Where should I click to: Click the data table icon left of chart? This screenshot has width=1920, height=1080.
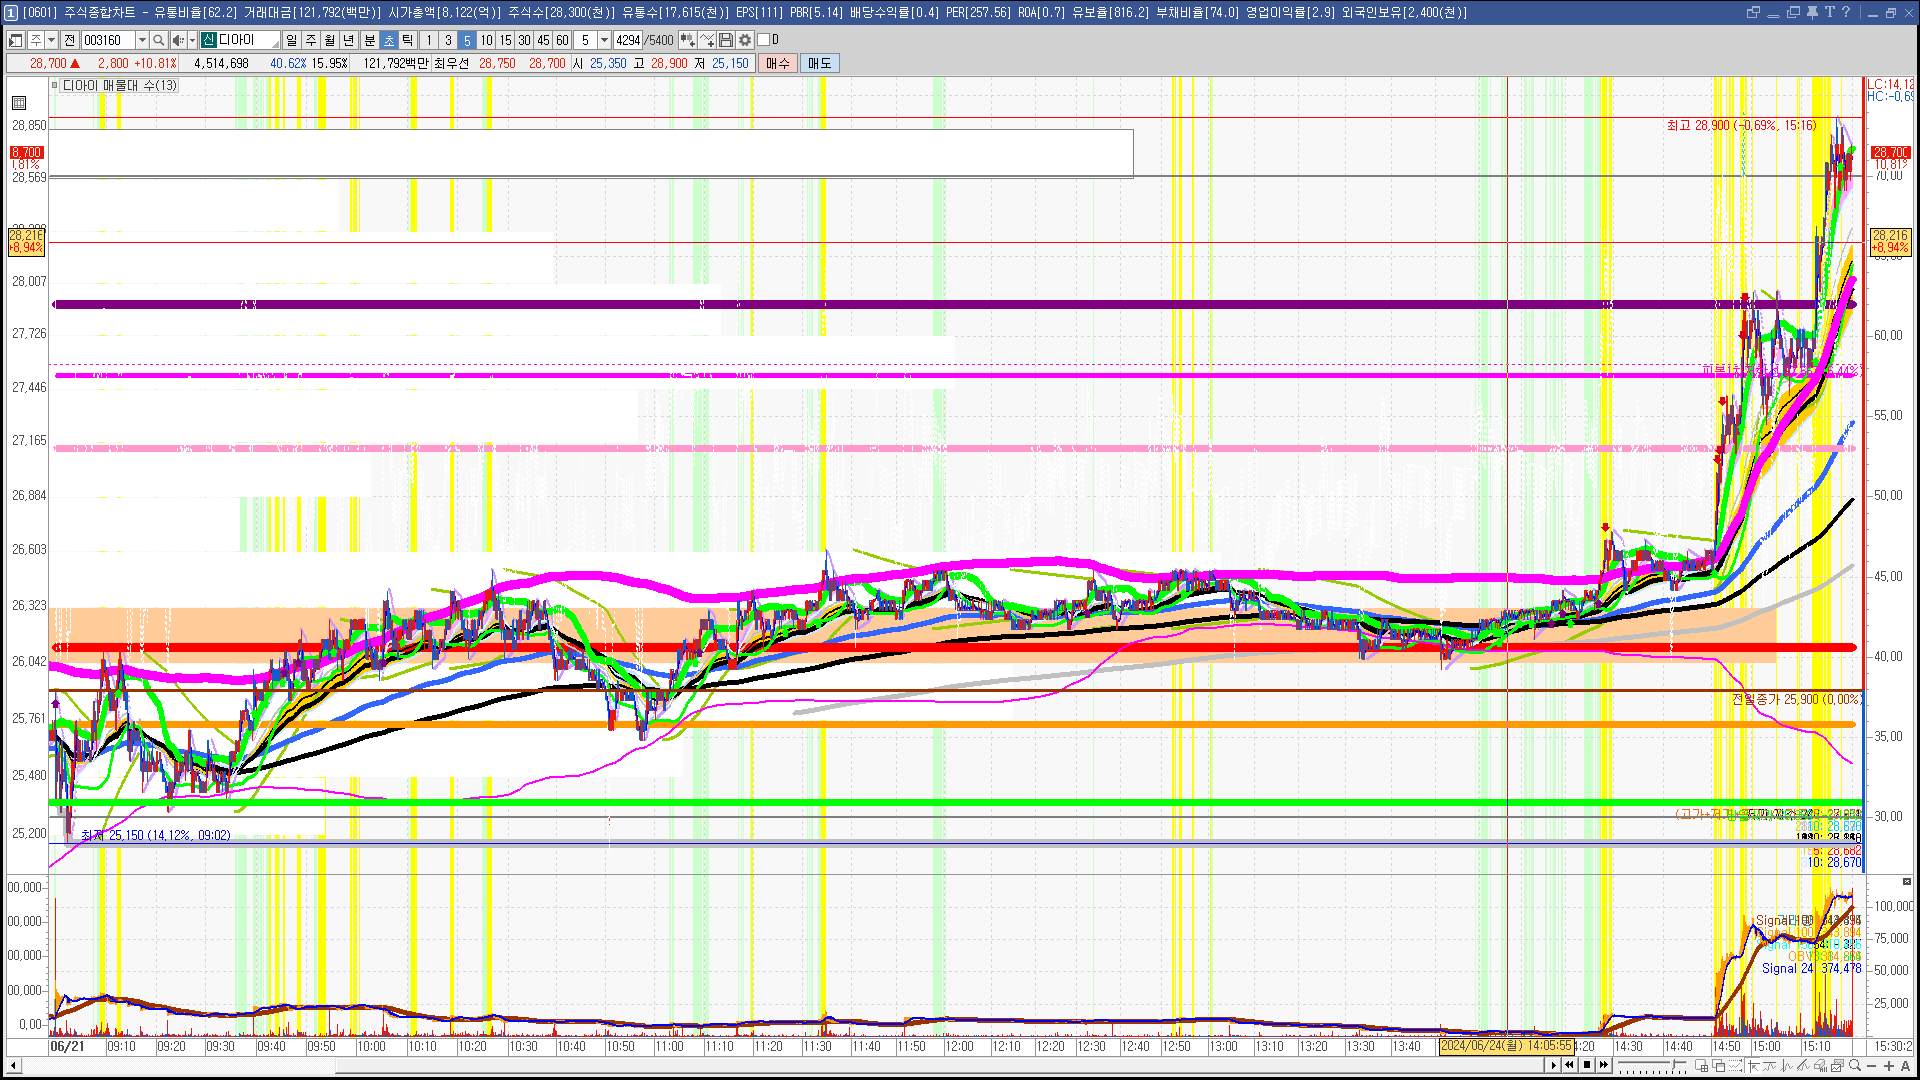[x=19, y=102]
